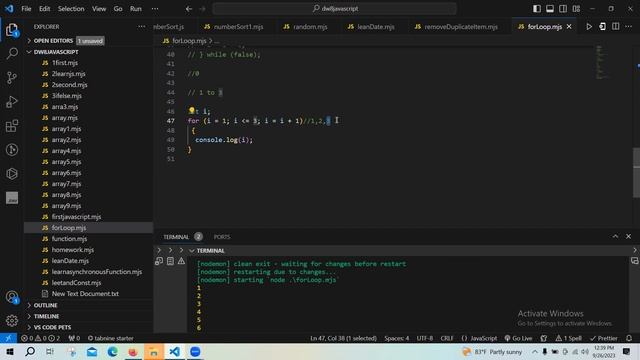Screen dimensions: 640x360
Task: Go back with navigation arrow
Action: pos(189,9)
